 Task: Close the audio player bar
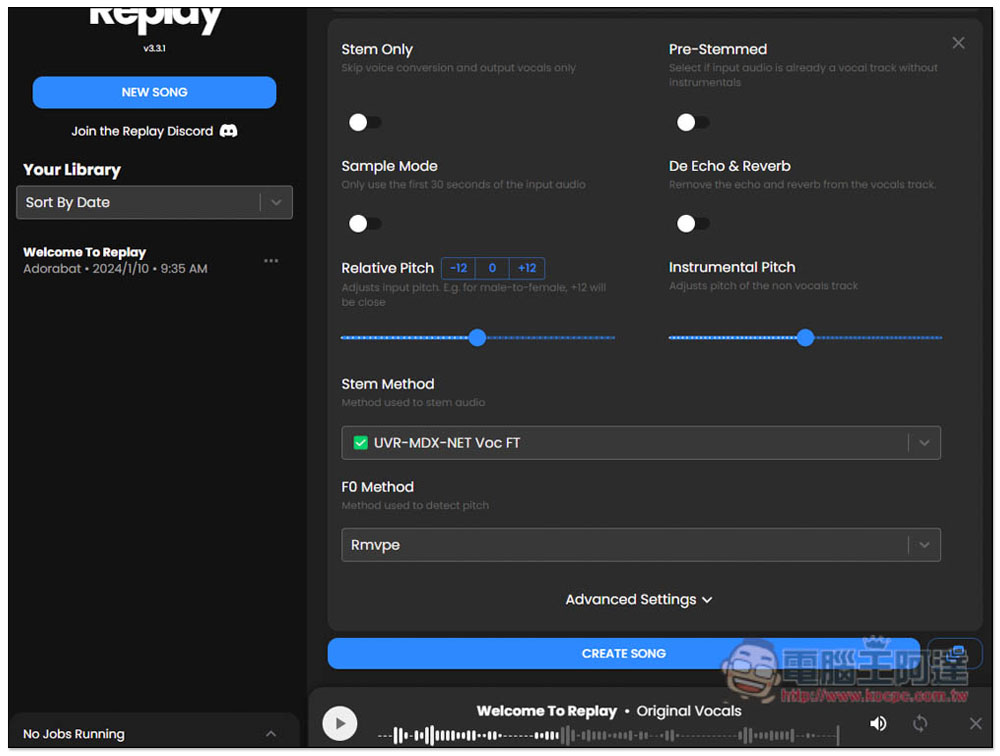(x=975, y=723)
